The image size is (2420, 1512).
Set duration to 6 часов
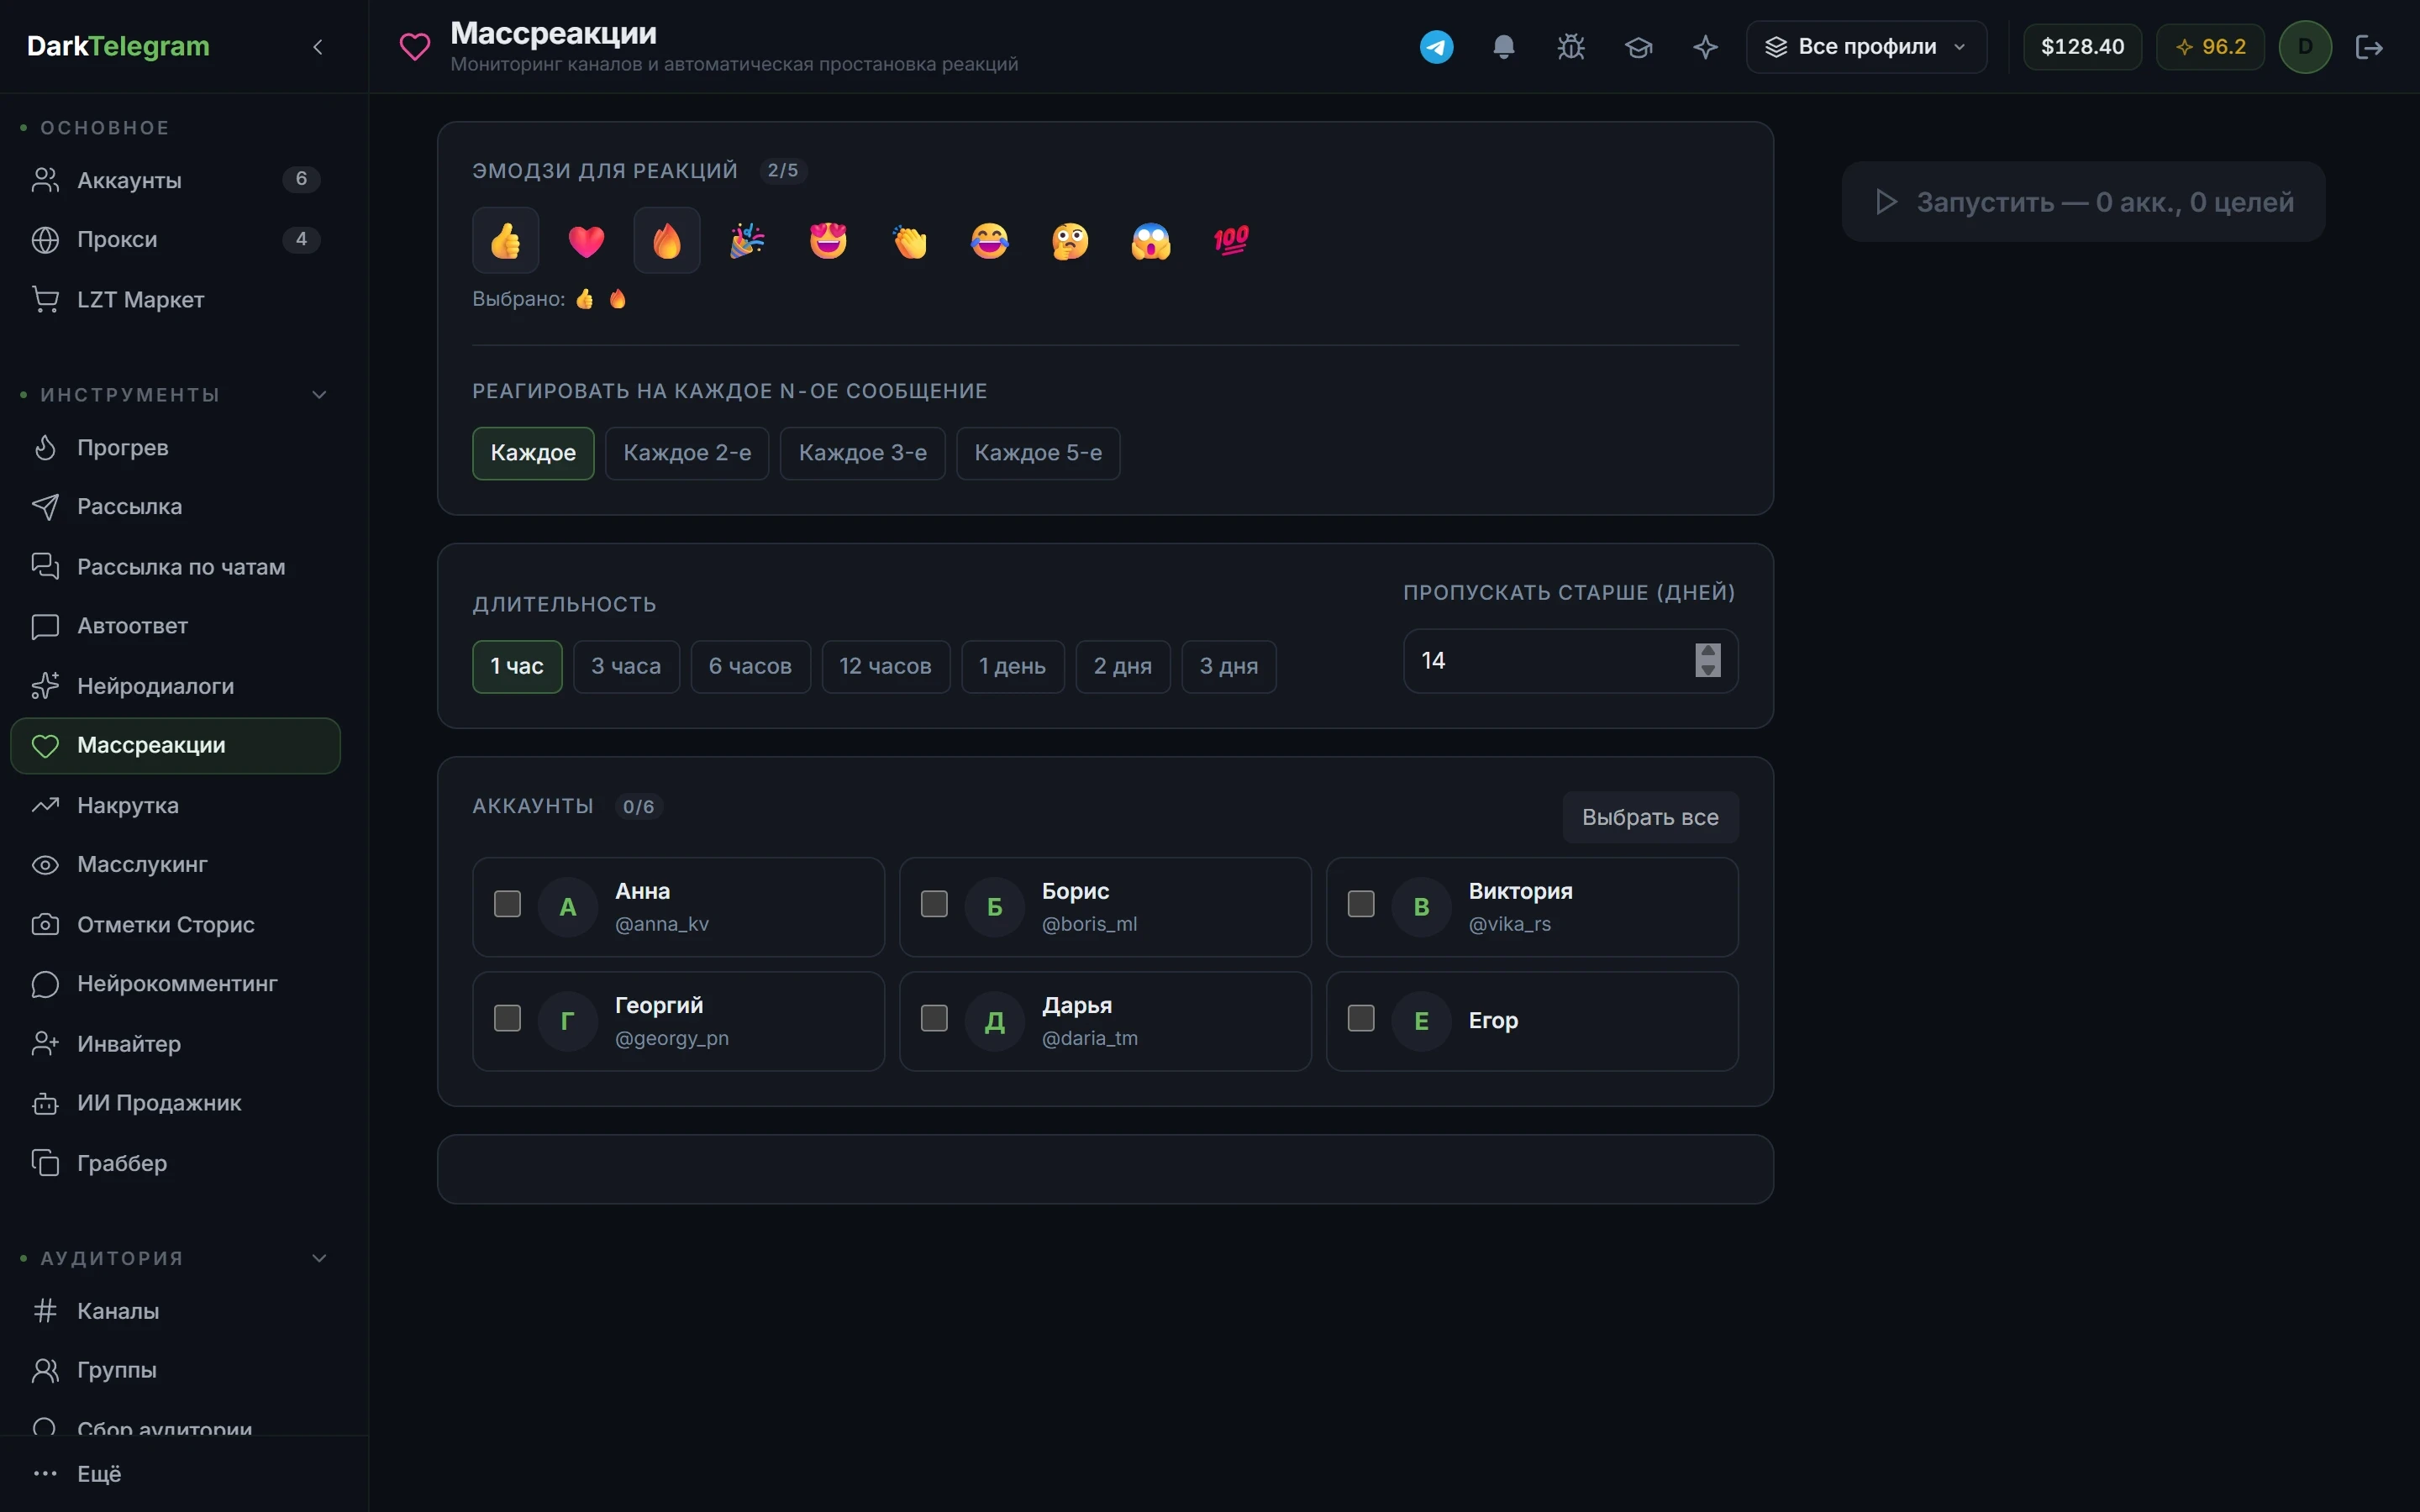click(x=750, y=666)
